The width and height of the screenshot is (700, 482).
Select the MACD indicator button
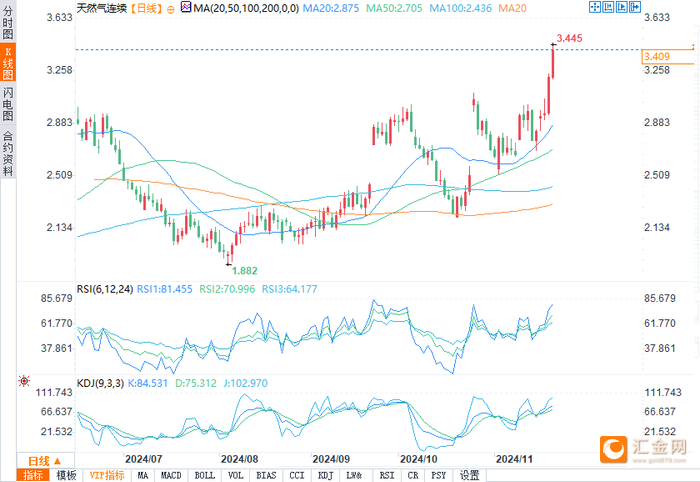click(x=171, y=476)
